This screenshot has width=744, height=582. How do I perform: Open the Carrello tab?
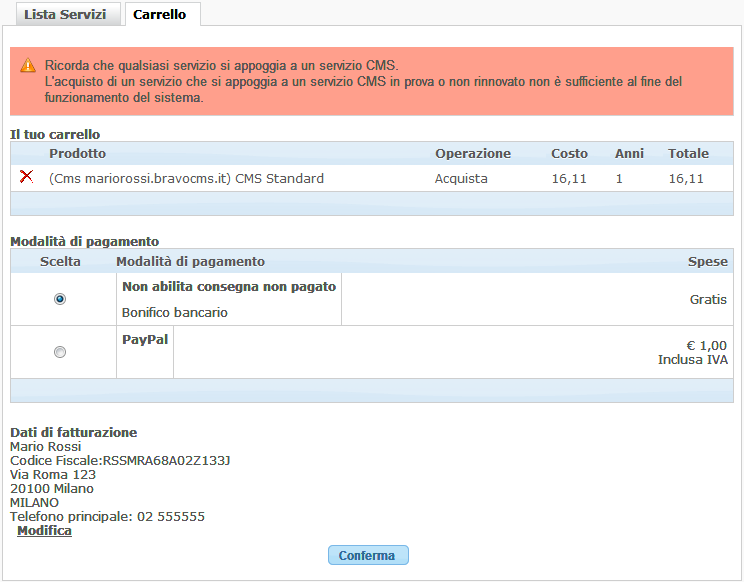(x=162, y=15)
